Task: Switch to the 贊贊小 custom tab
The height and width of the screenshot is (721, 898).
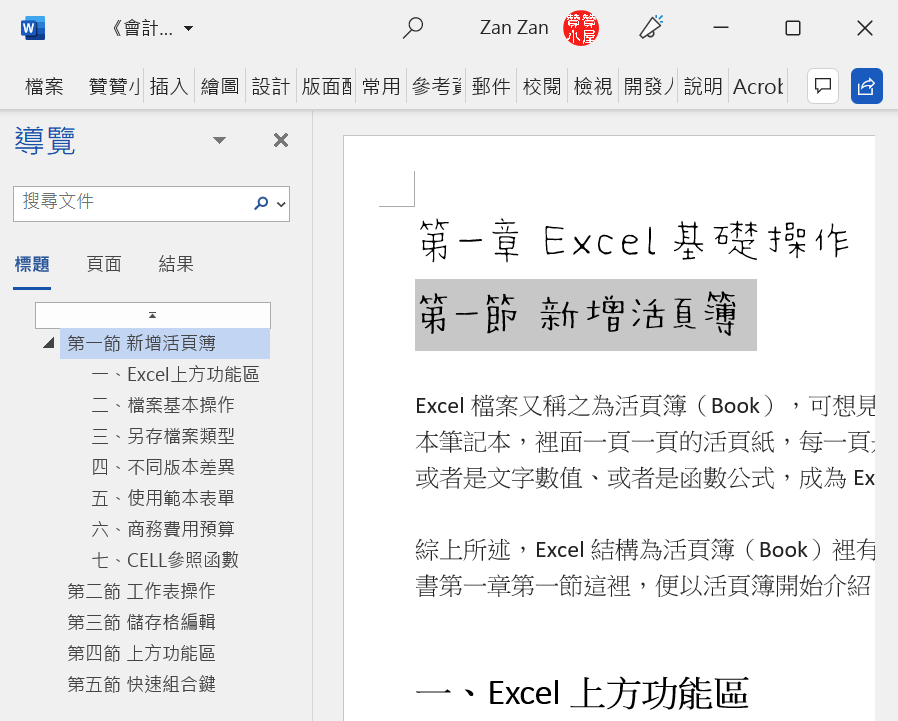Action: pos(114,86)
